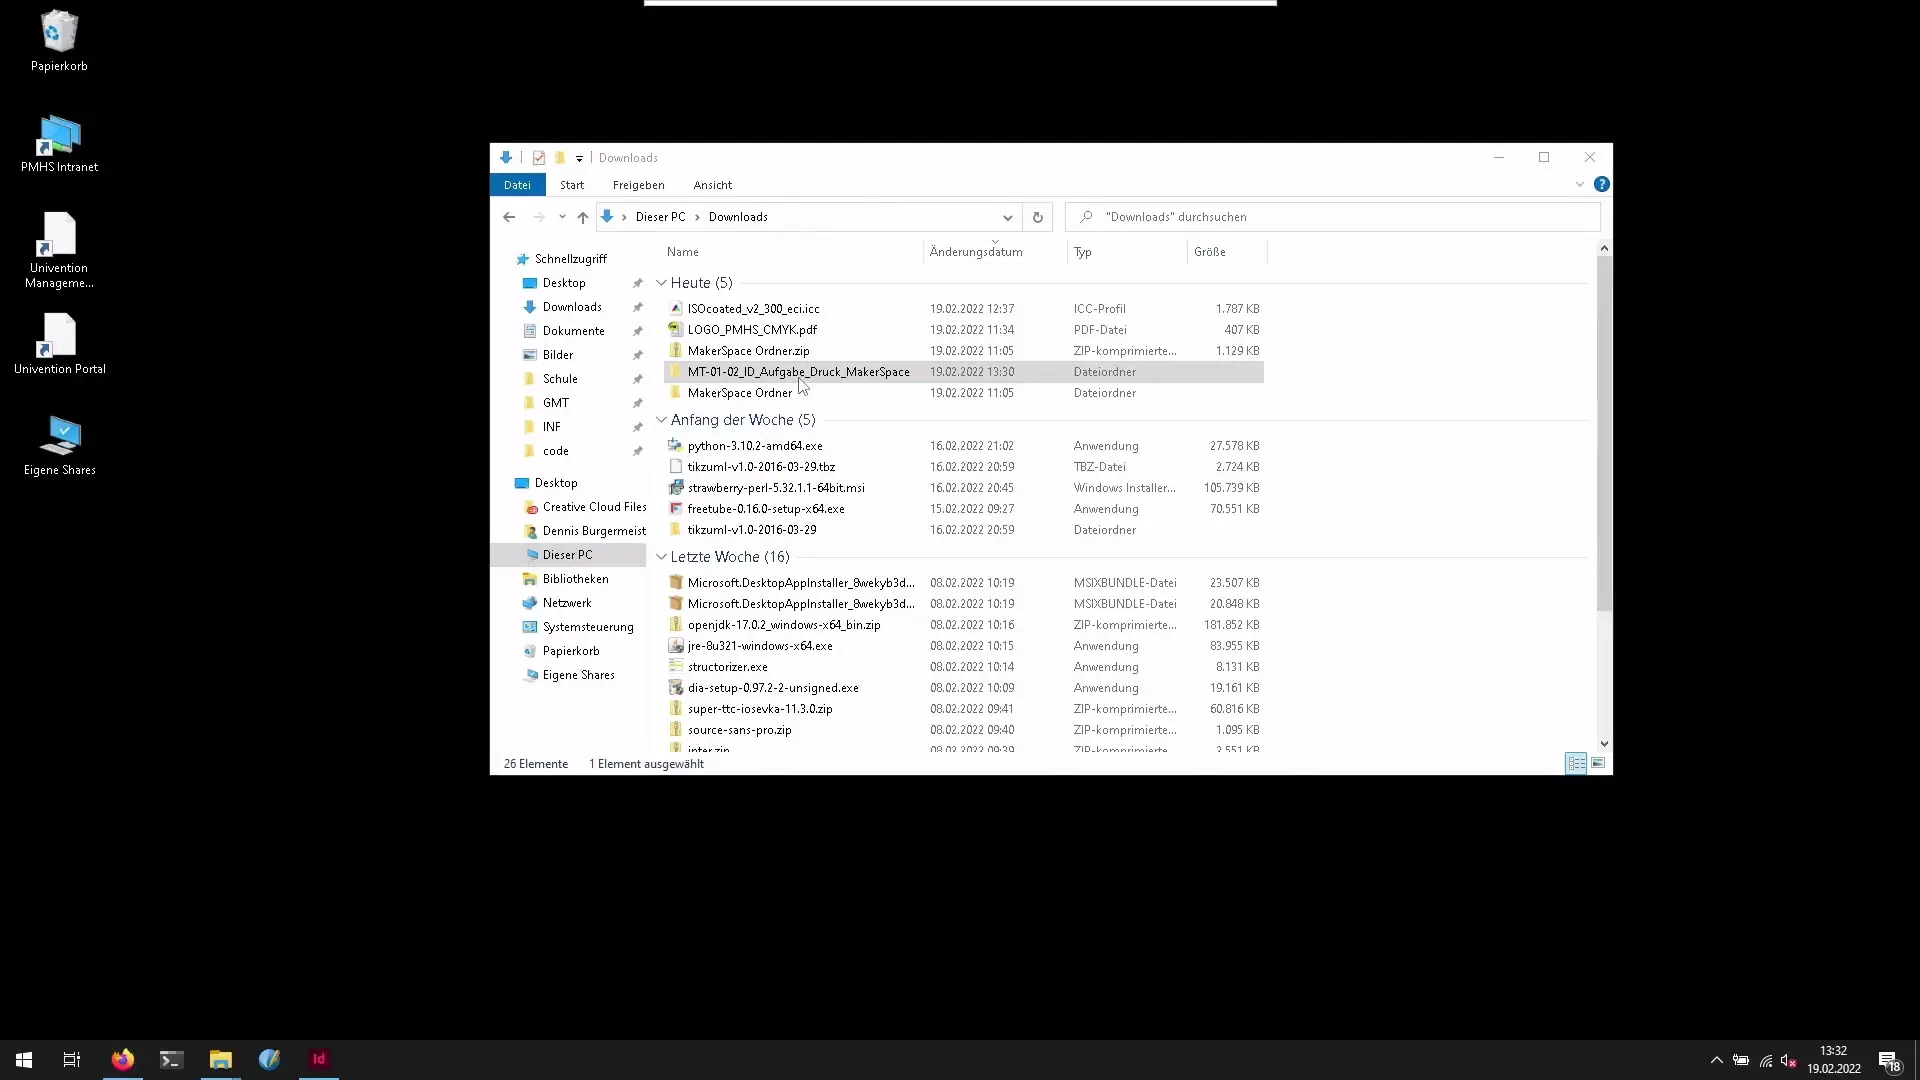The height and width of the screenshot is (1080, 1920).
Task: Click the Back navigation arrow
Action: pos(509,217)
